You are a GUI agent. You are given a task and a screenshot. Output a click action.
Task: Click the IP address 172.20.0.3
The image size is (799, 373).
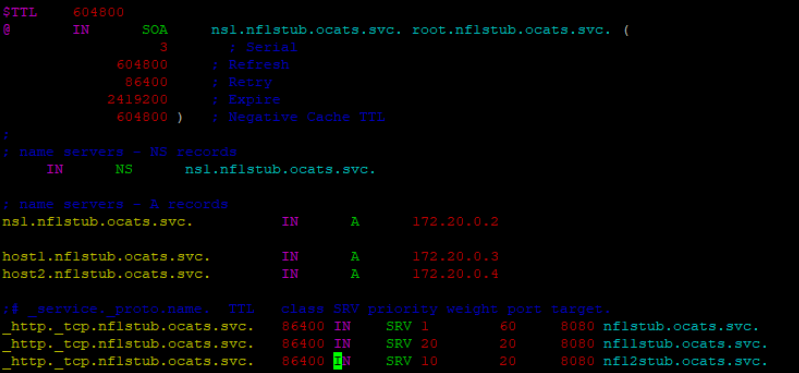pyautogui.click(x=455, y=256)
